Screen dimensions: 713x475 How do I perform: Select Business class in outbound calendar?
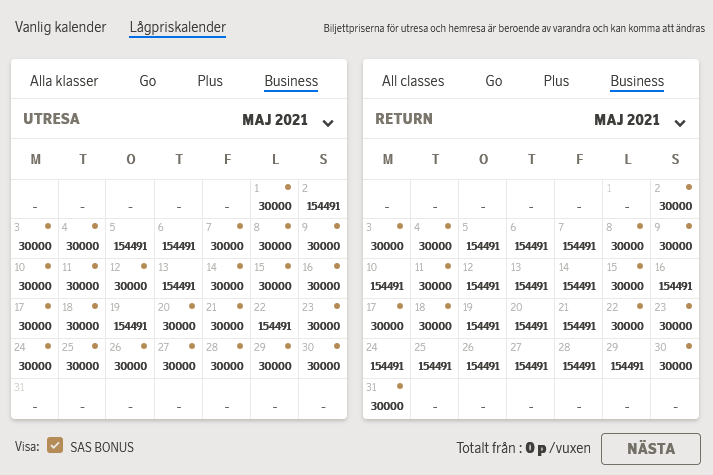(x=291, y=81)
